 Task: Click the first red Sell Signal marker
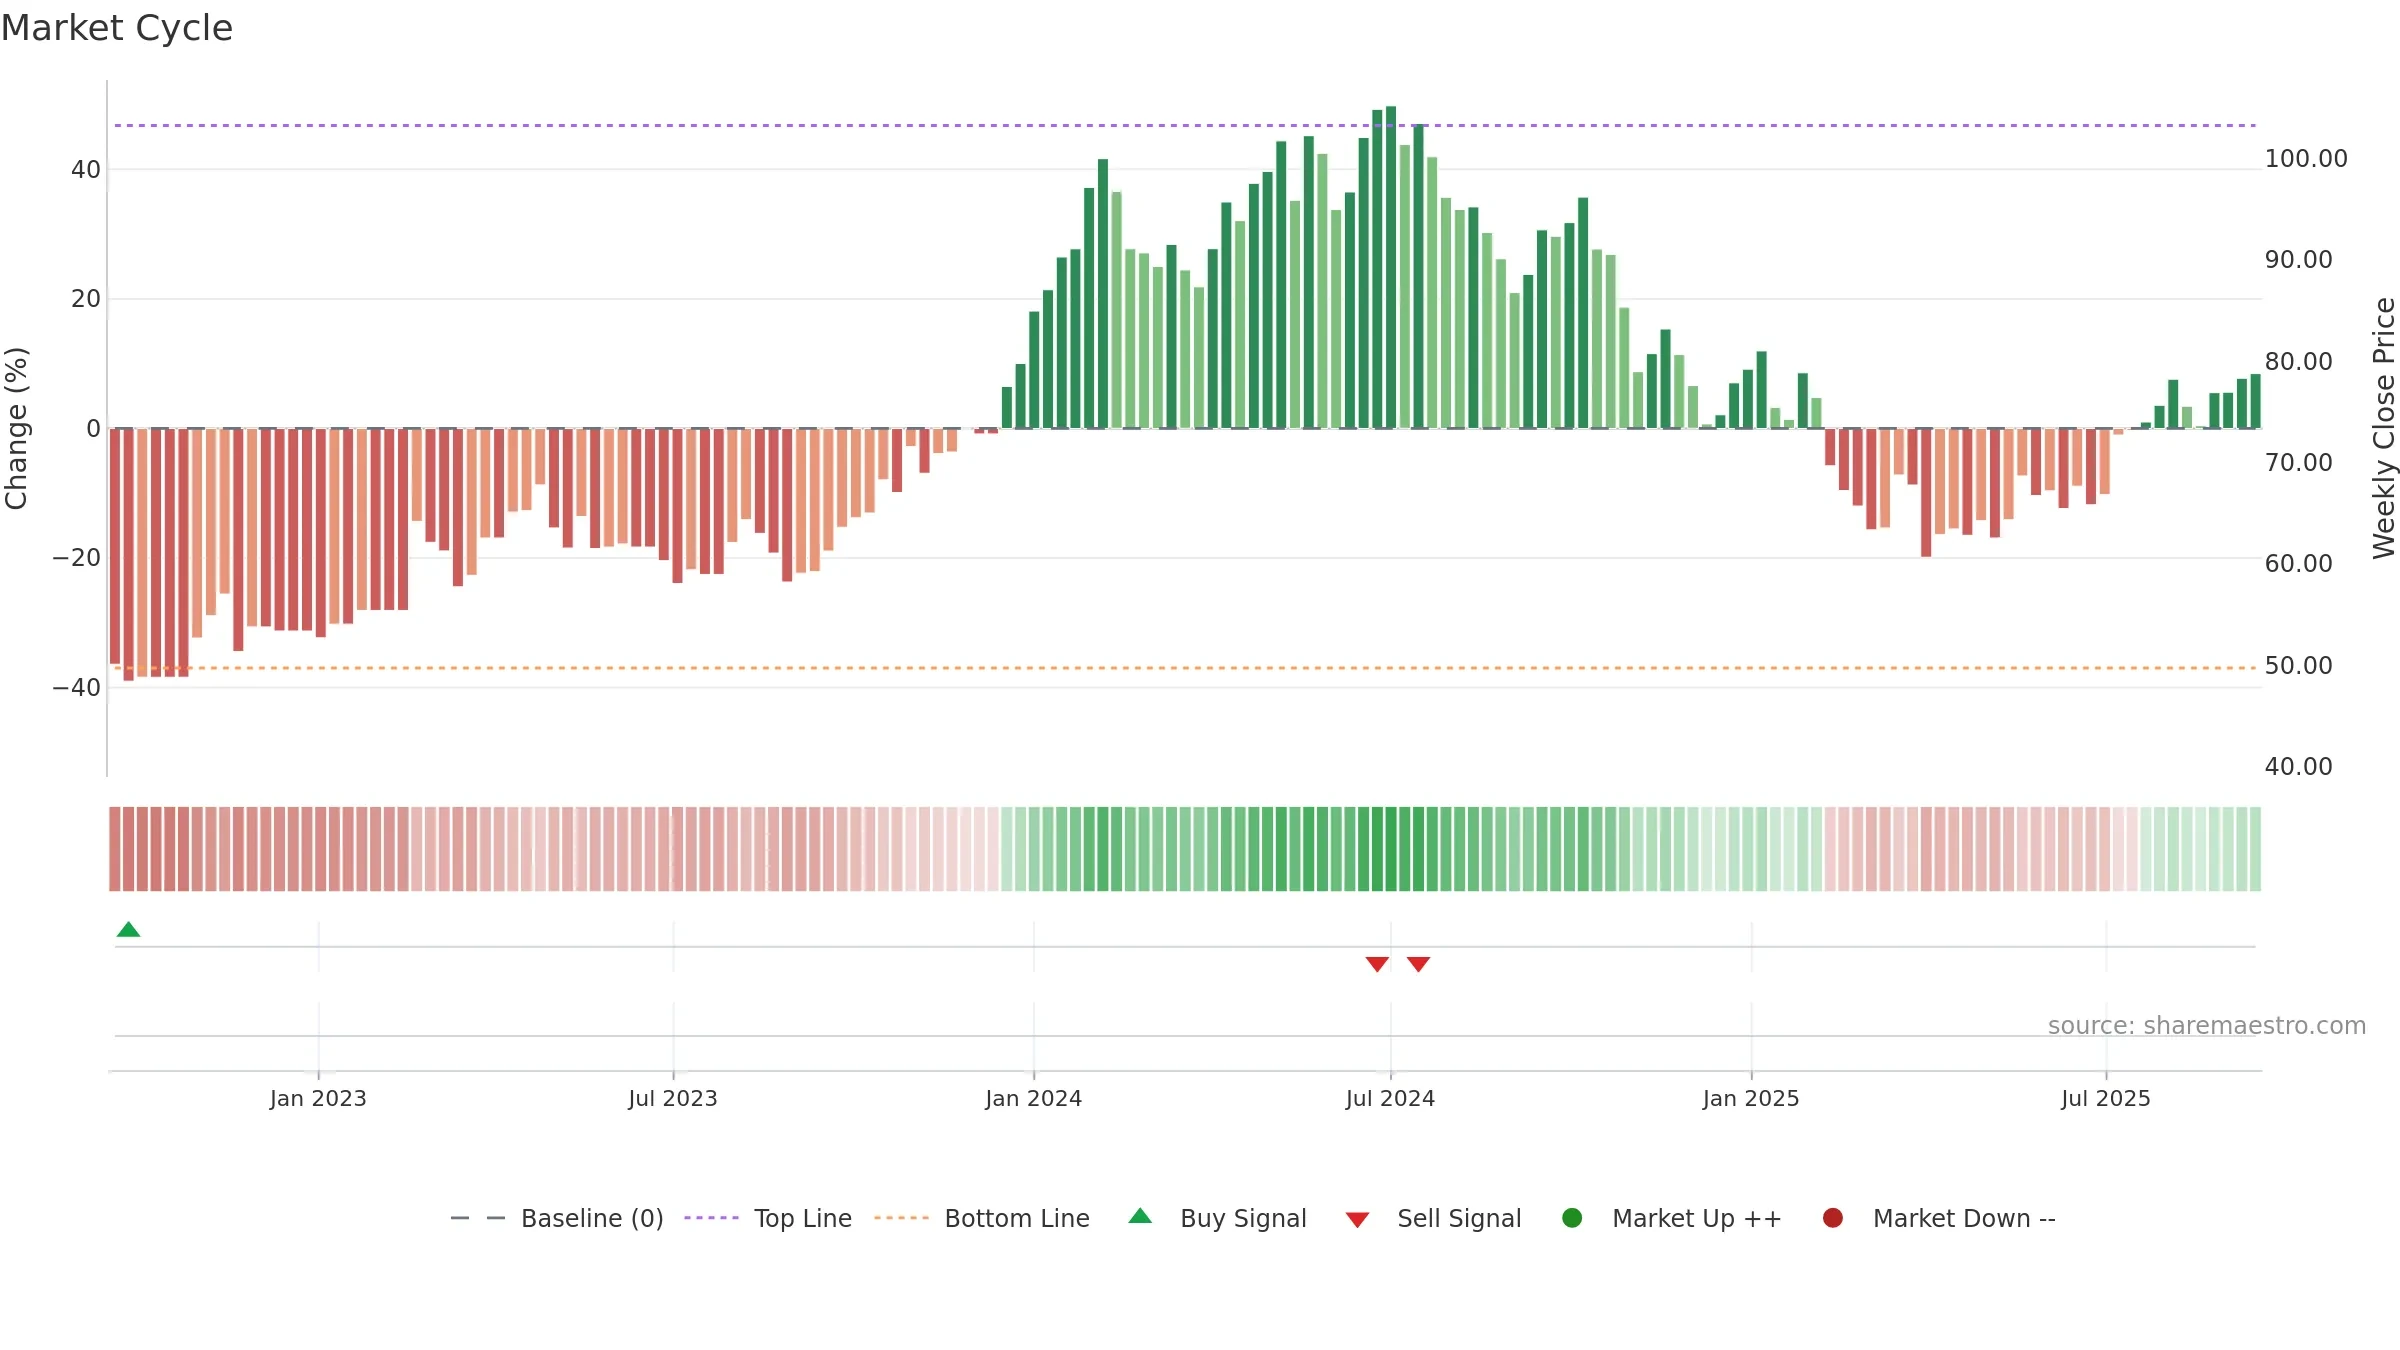coord(1377,964)
